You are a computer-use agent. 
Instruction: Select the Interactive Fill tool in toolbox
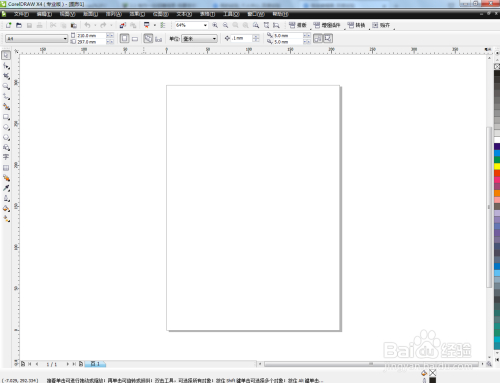tap(6, 219)
